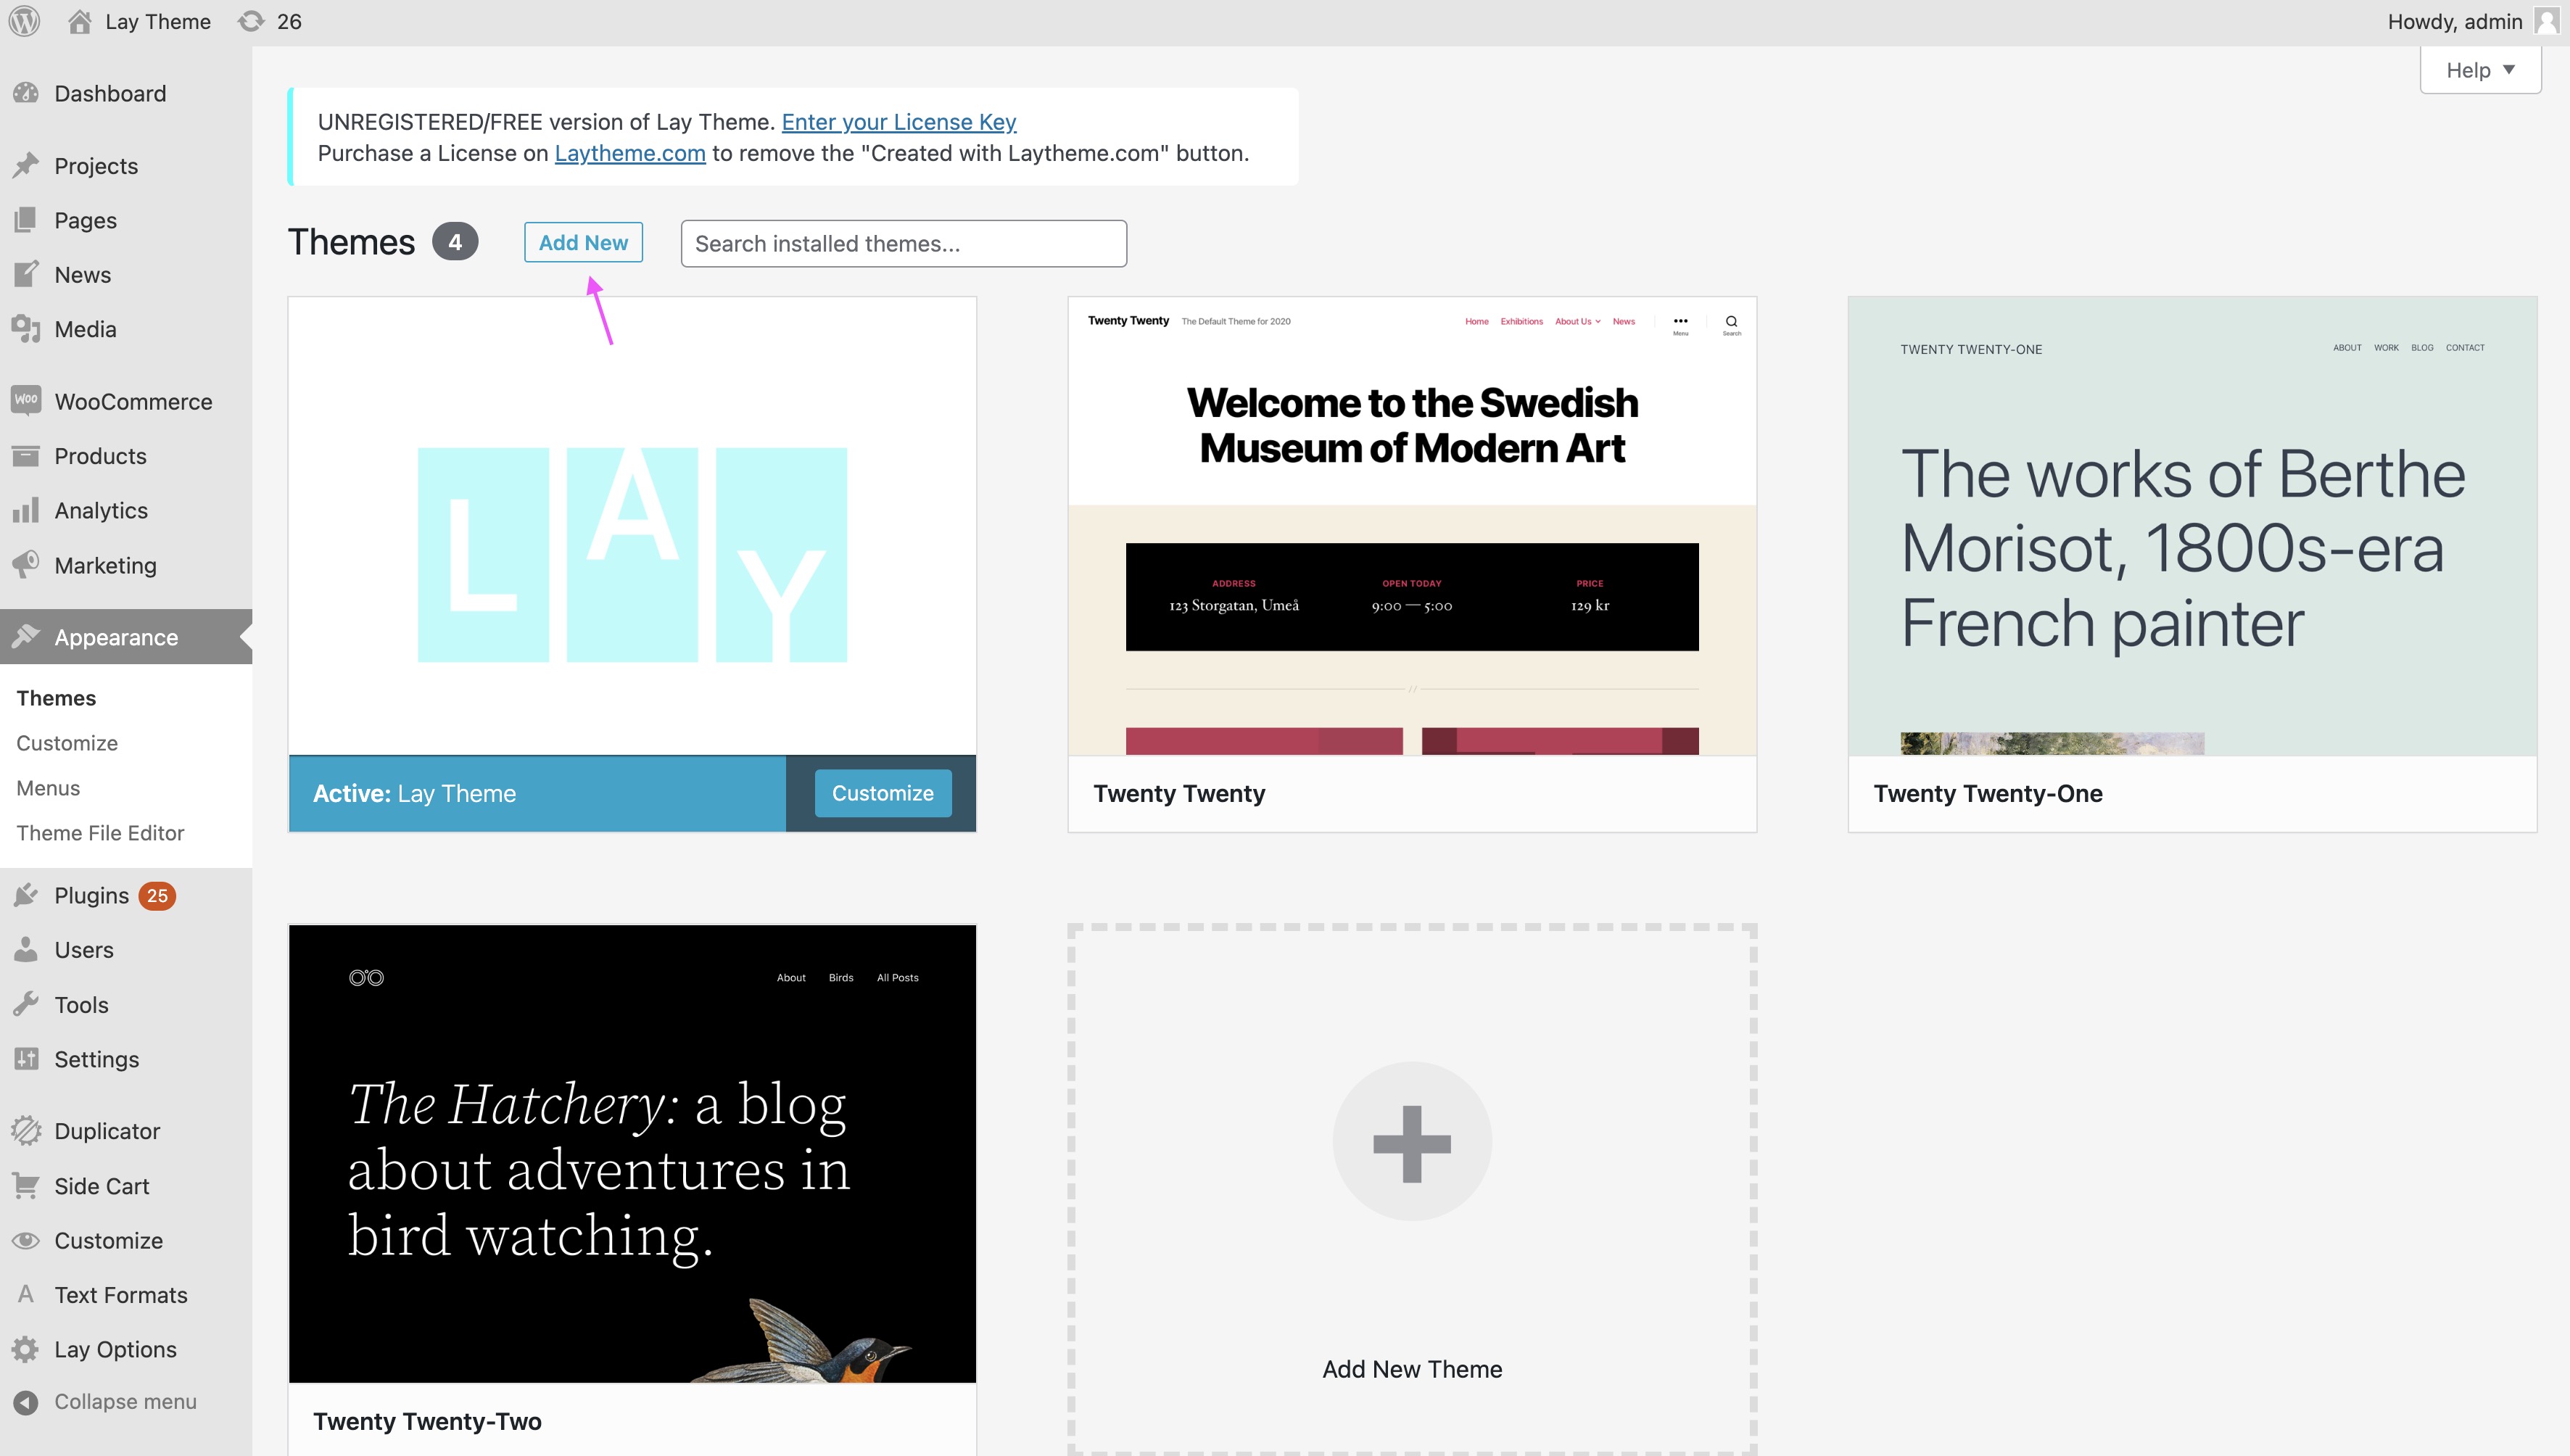Click the Customize eye icon in sidebar
Image resolution: width=2570 pixels, height=1456 pixels.
(x=26, y=1240)
